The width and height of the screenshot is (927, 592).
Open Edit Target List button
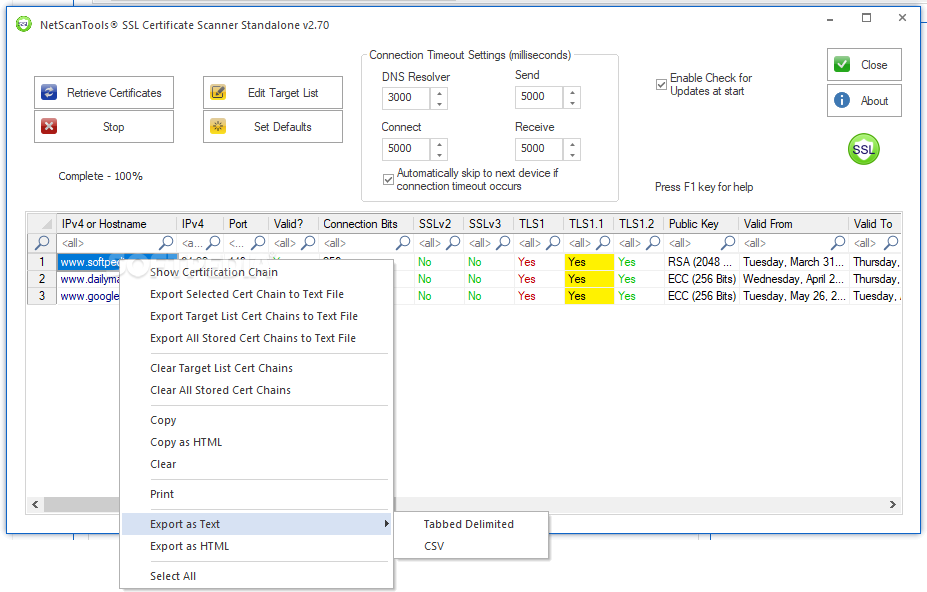[273, 92]
